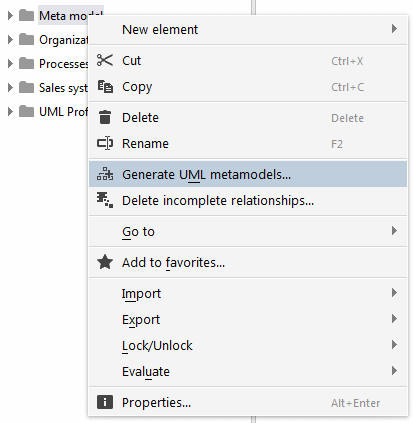The image size is (413, 423).
Task: Click the star Add to favorites icon
Action: 105,262
